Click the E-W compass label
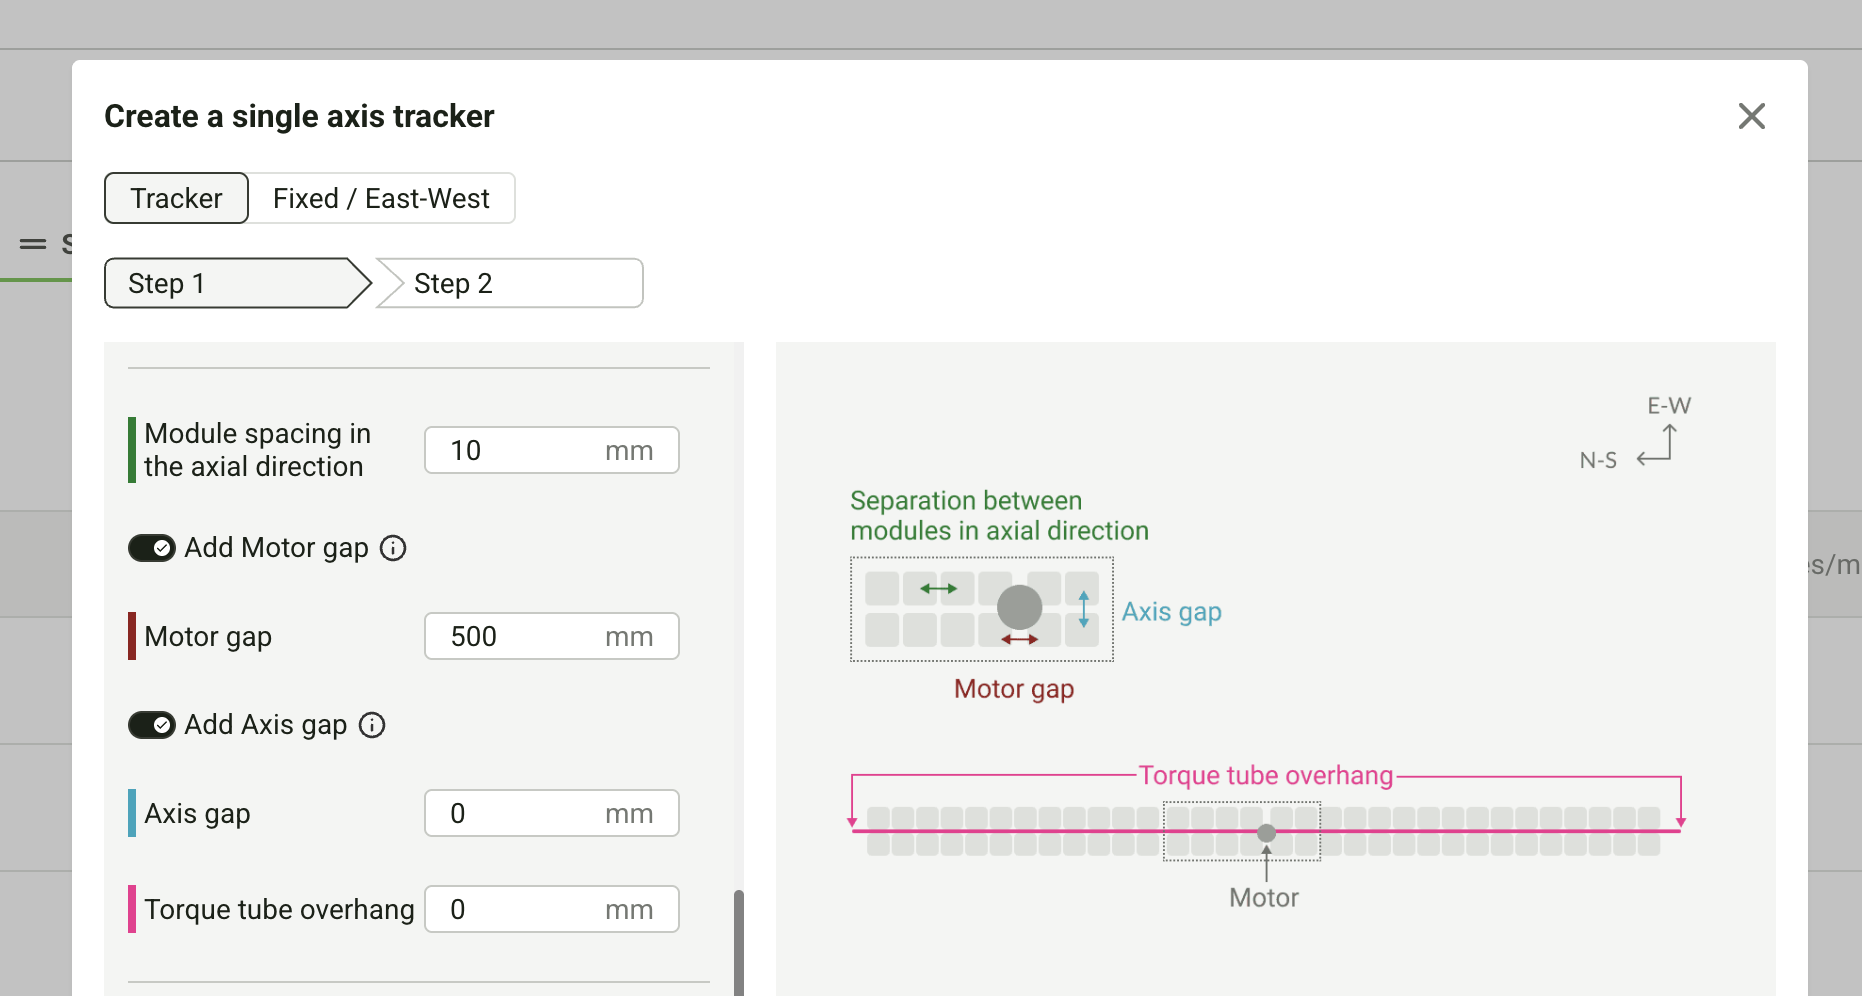1862x996 pixels. click(1669, 406)
